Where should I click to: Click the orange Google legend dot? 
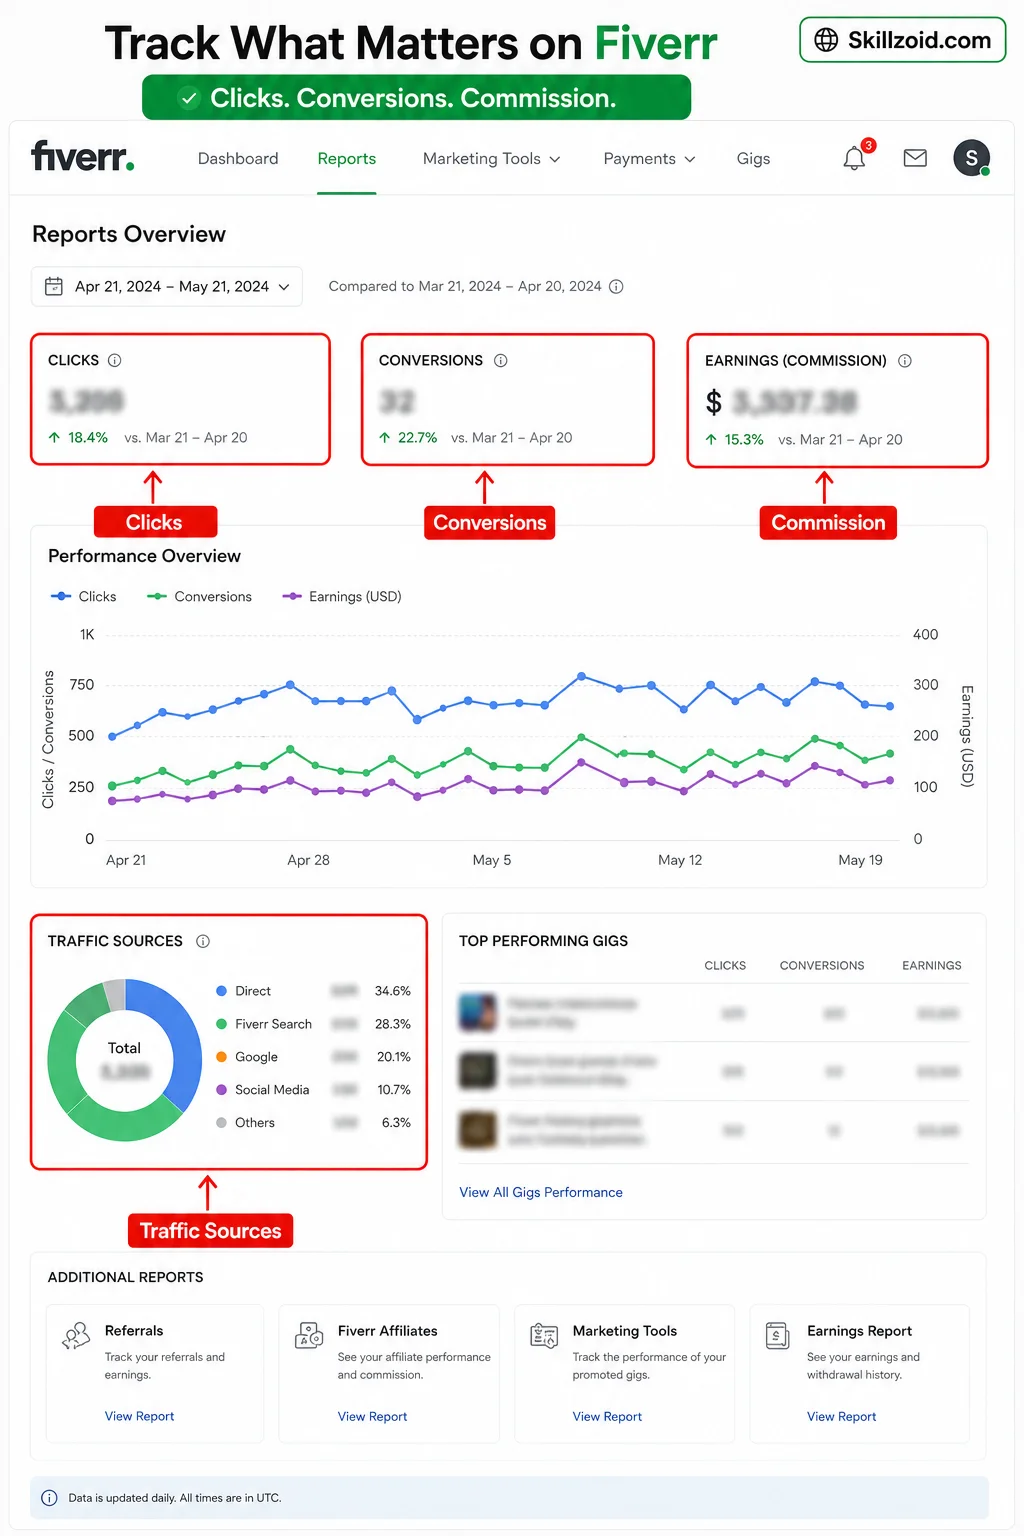coord(222,1057)
